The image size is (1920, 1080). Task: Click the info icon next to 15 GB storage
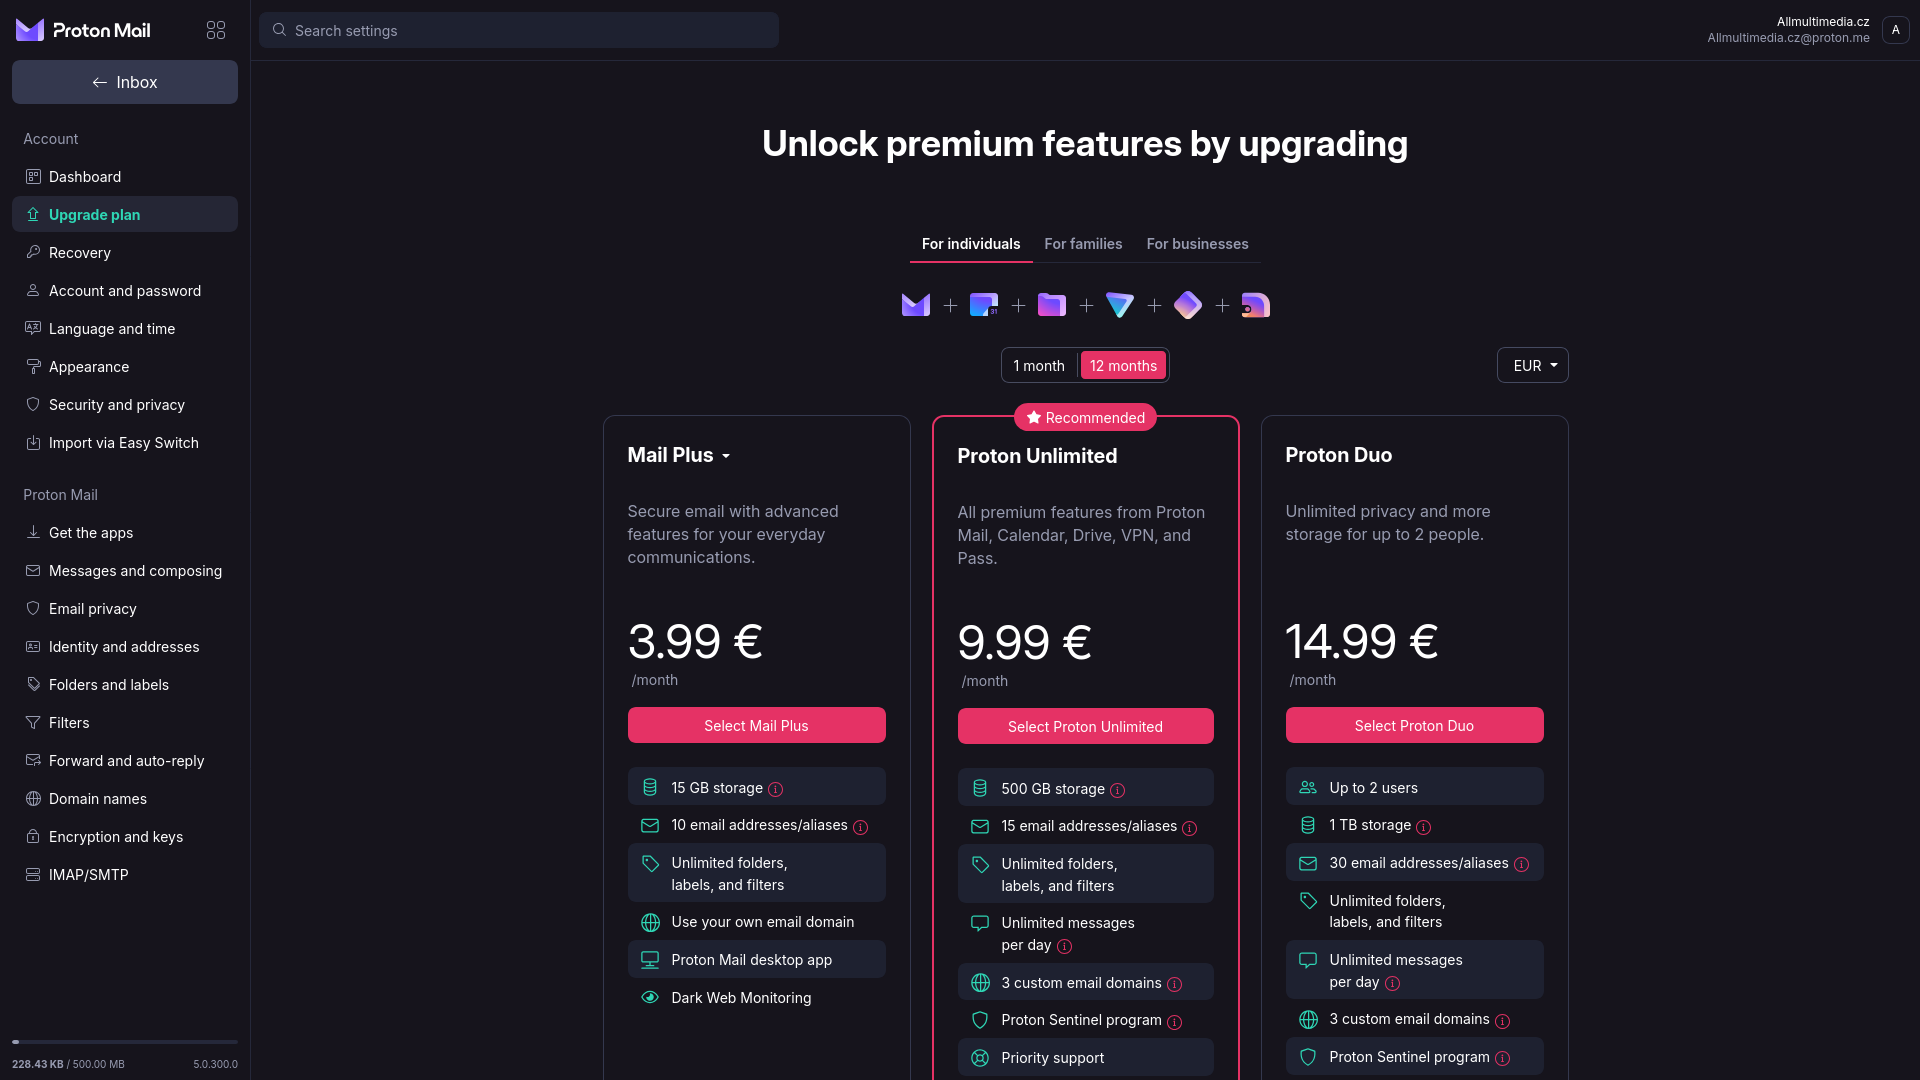click(776, 789)
